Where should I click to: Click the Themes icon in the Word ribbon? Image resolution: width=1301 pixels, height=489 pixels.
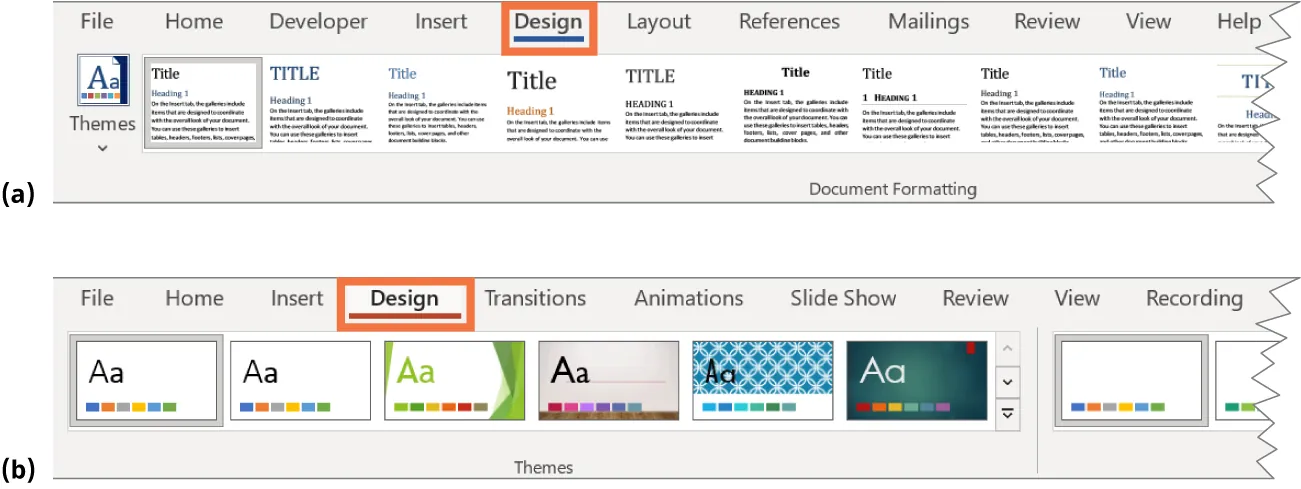pyautogui.click(x=103, y=82)
